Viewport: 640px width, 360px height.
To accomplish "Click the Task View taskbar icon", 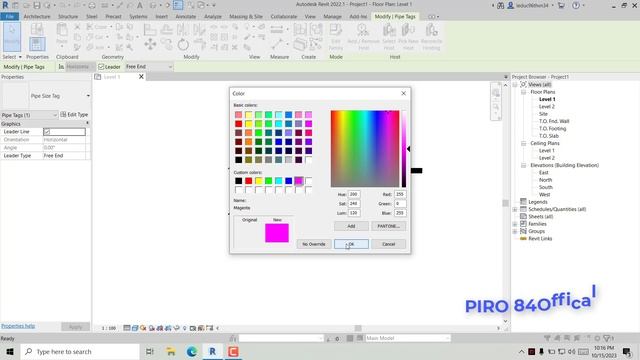I will [x=149, y=351].
